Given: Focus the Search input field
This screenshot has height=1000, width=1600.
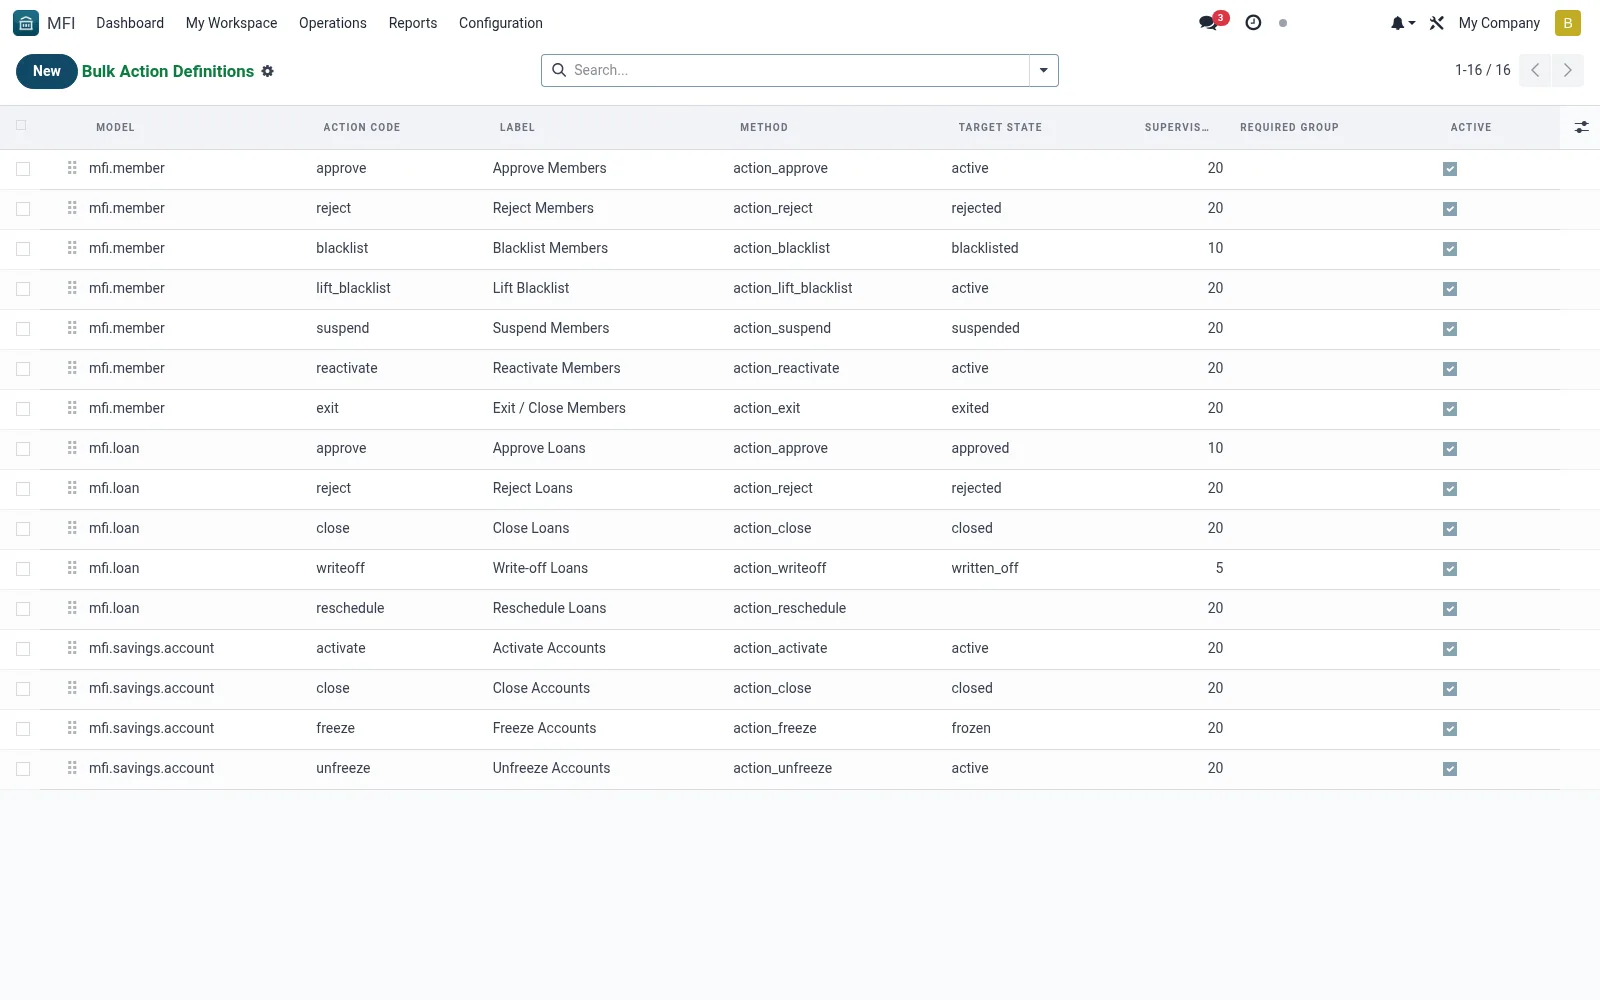Looking at the screenshot, I should tap(798, 70).
